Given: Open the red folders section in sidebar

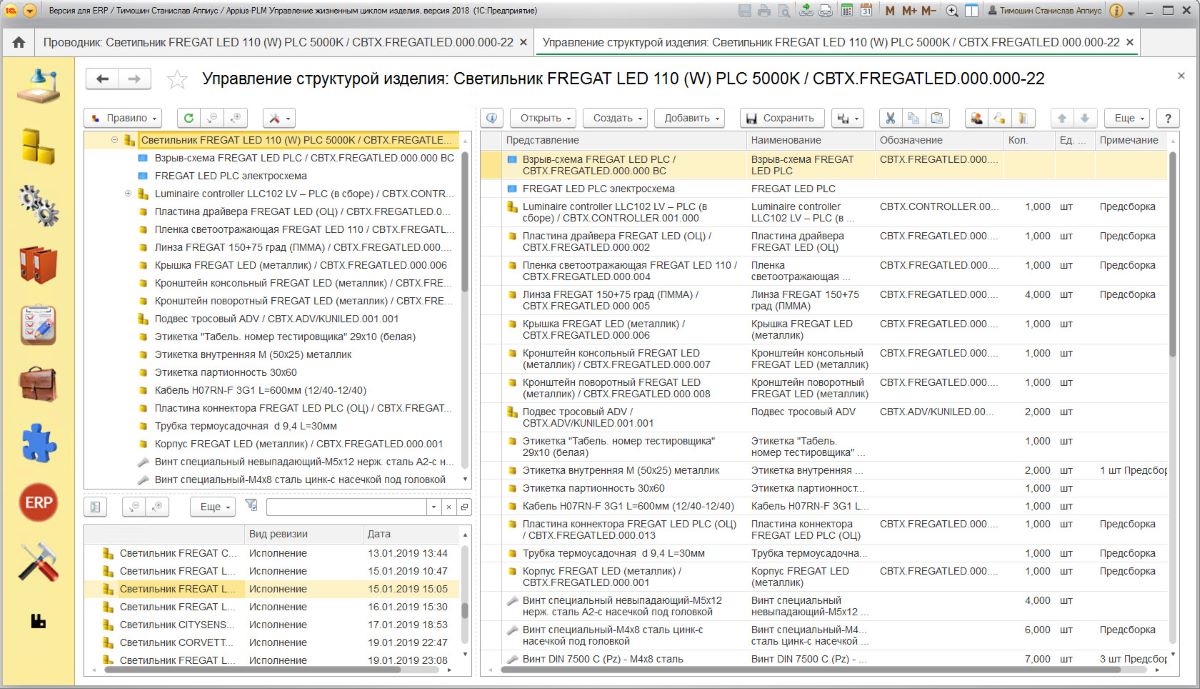Looking at the screenshot, I should coord(38,264).
